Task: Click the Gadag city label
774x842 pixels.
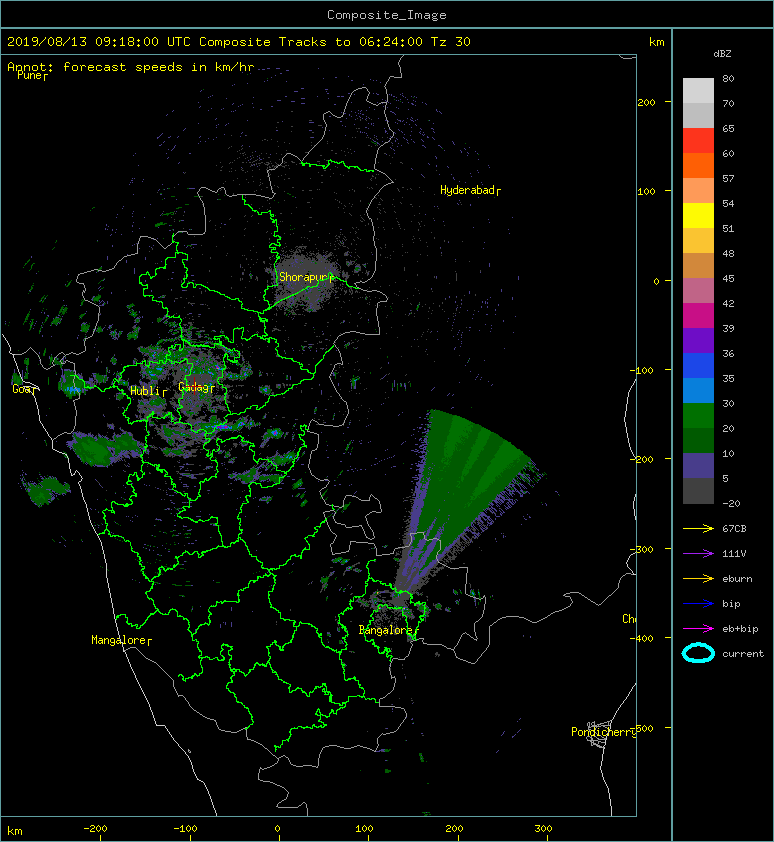Action: click(x=196, y=387)
